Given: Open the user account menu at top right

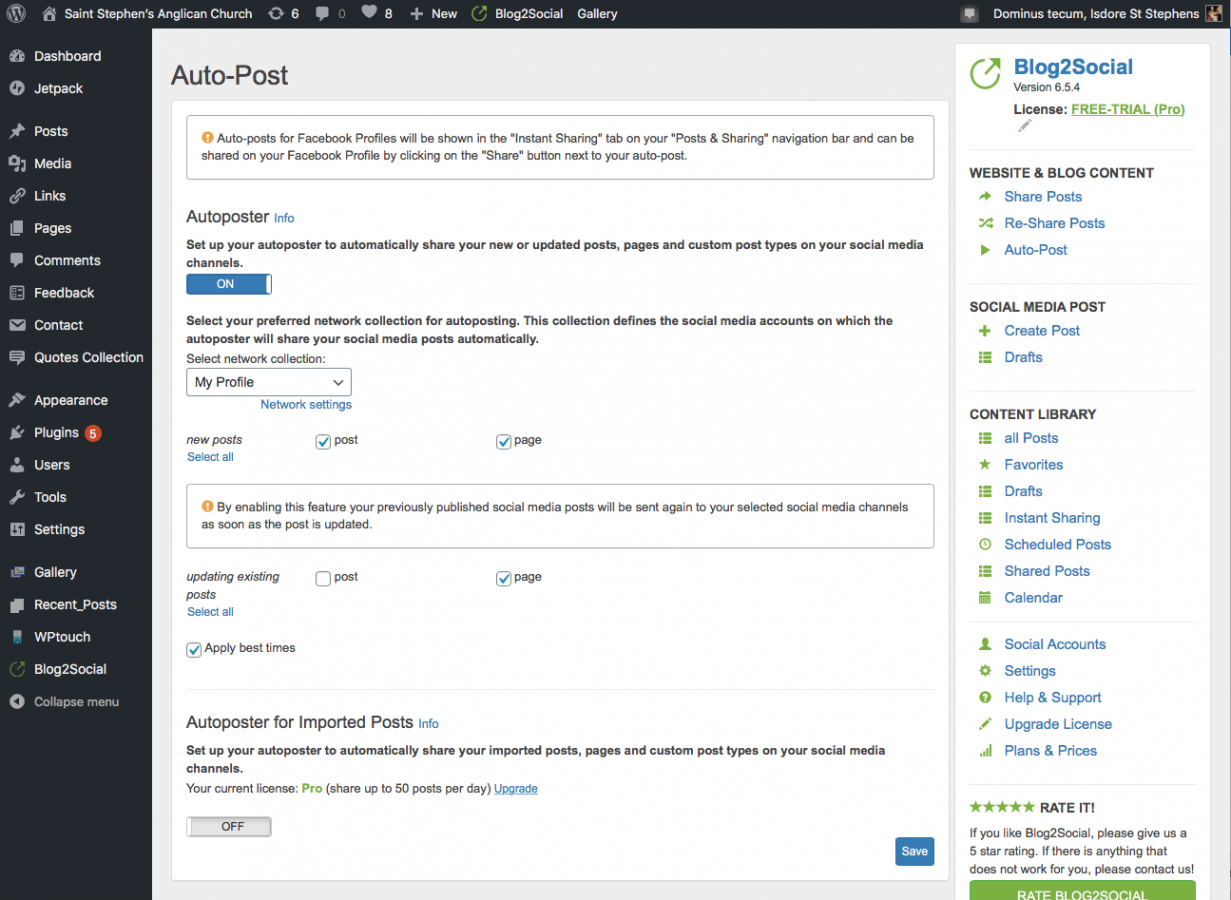Looking at the screenshot, I should coord(1096,14).
